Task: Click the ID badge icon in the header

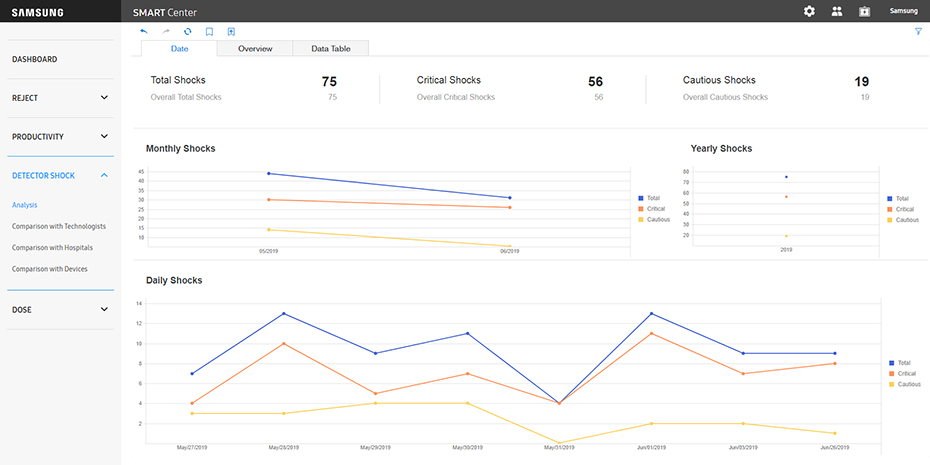Action: [864, 11]
